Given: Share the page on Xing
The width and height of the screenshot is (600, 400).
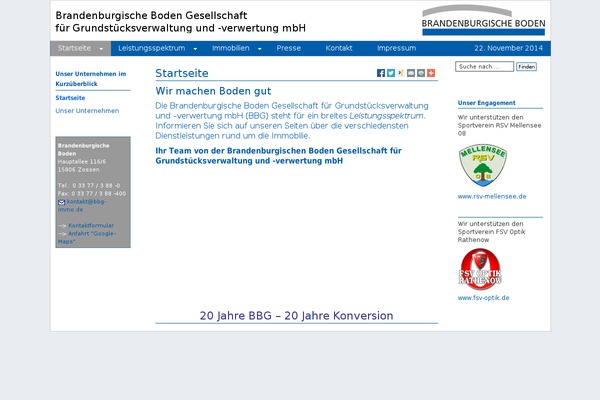Looking at the screenshot, I should pos(401,73).
